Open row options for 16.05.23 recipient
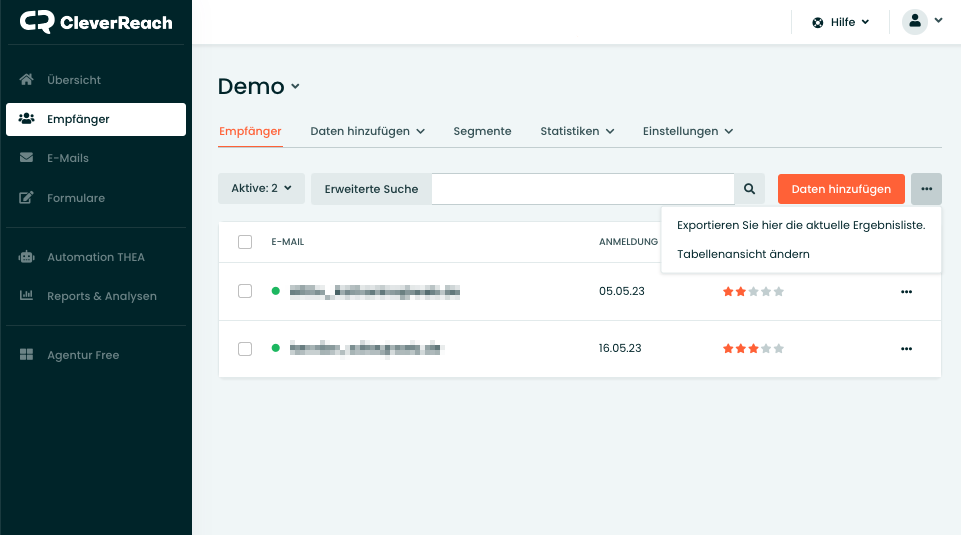 coord(906,349)
